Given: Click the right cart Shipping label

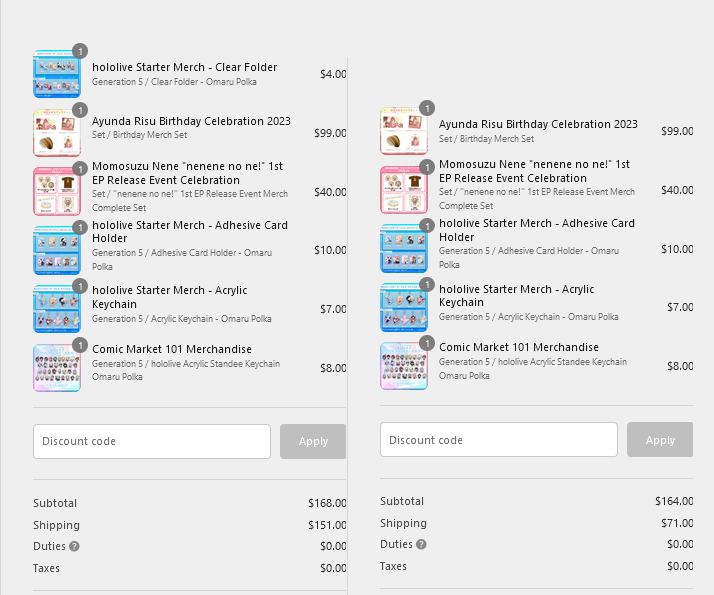Looking at the screenshot, I should point(403,524).
